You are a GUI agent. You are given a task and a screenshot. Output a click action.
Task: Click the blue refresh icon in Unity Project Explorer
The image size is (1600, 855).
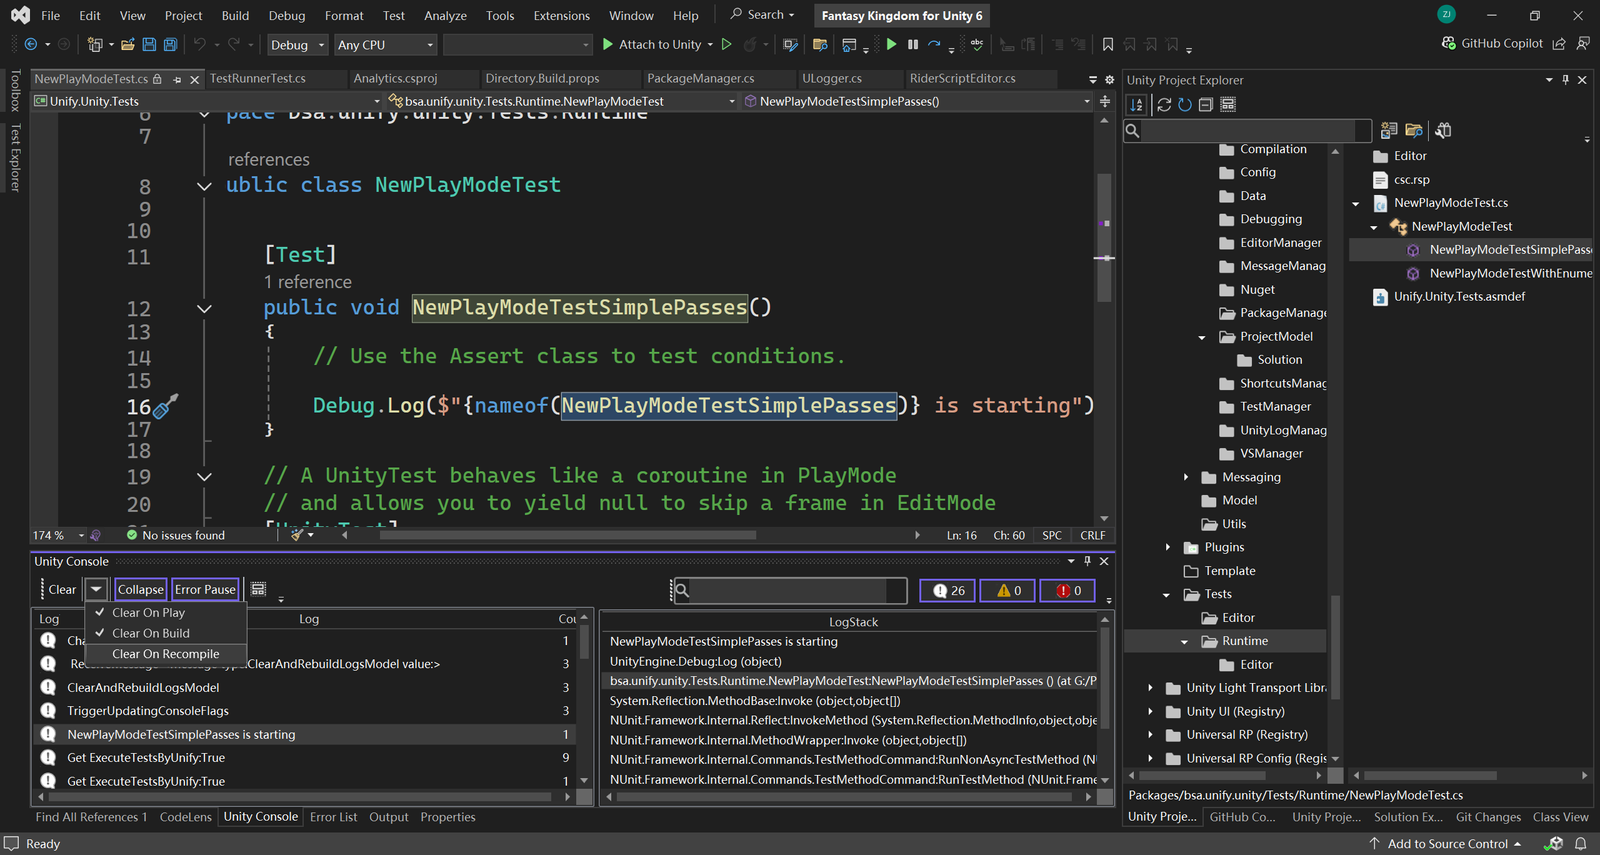[x=1185, y=105]
